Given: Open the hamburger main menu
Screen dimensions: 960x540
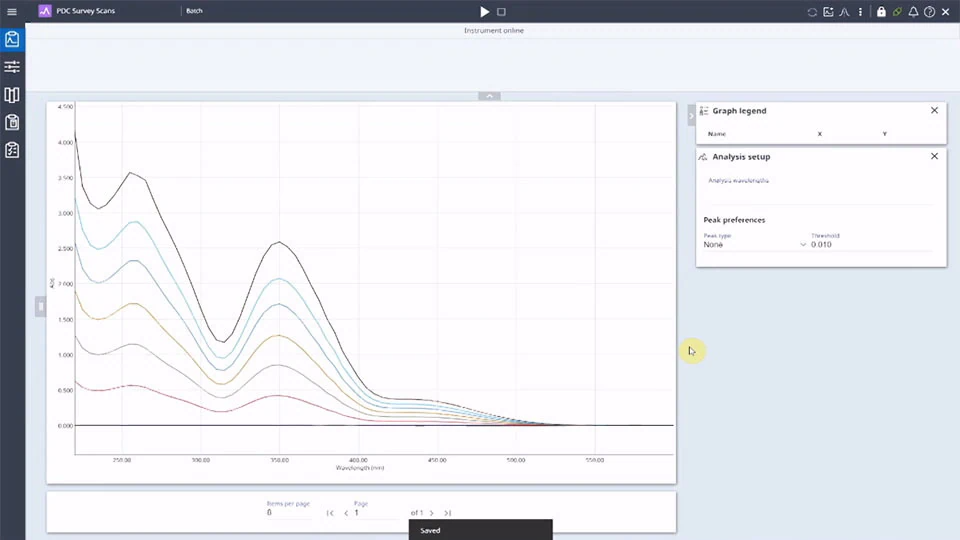Looking at the screenshot, I should 12,12.
